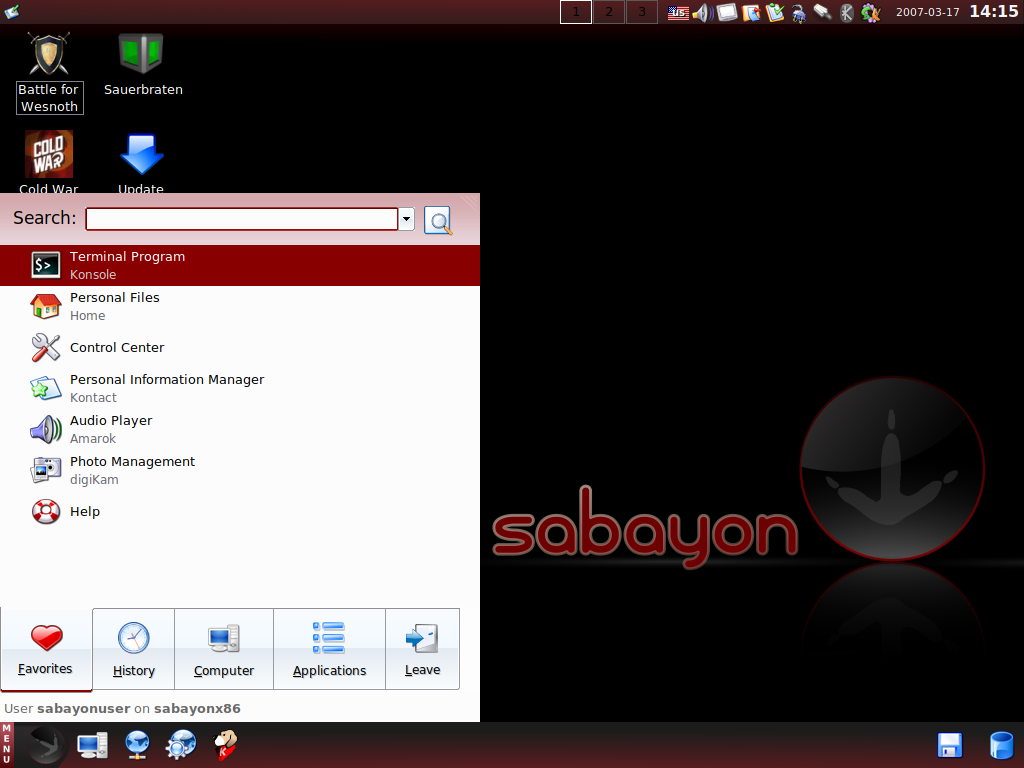Click the display screen tray icon

point(727,12)
